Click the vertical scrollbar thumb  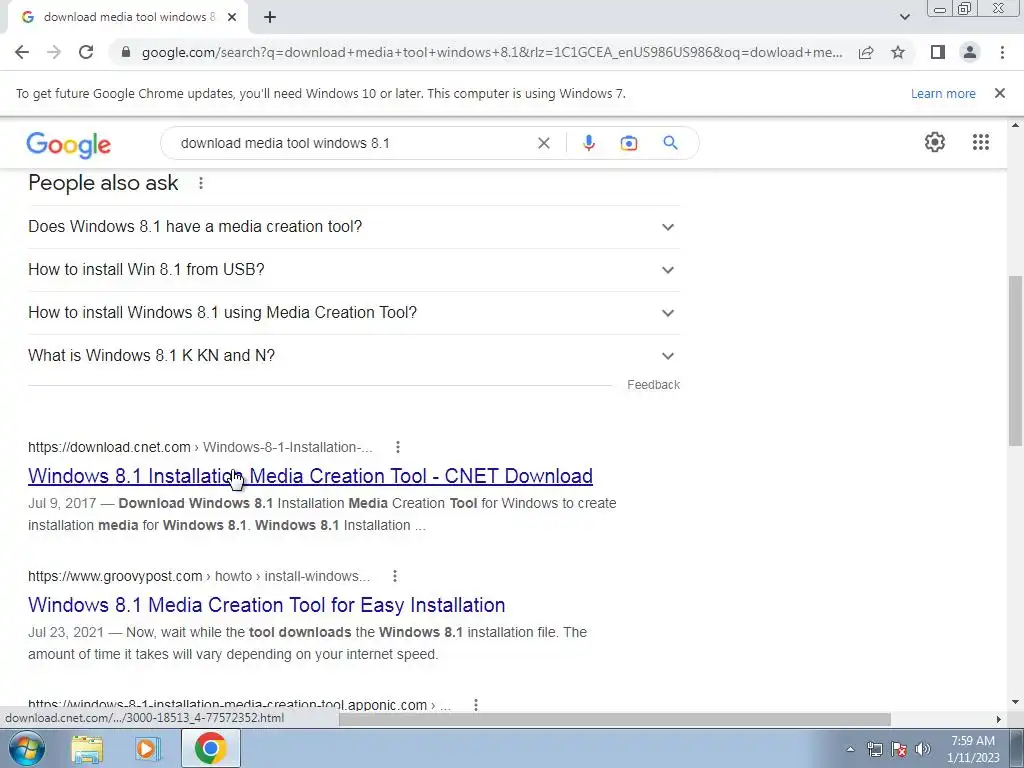(x=1016, y=360)
